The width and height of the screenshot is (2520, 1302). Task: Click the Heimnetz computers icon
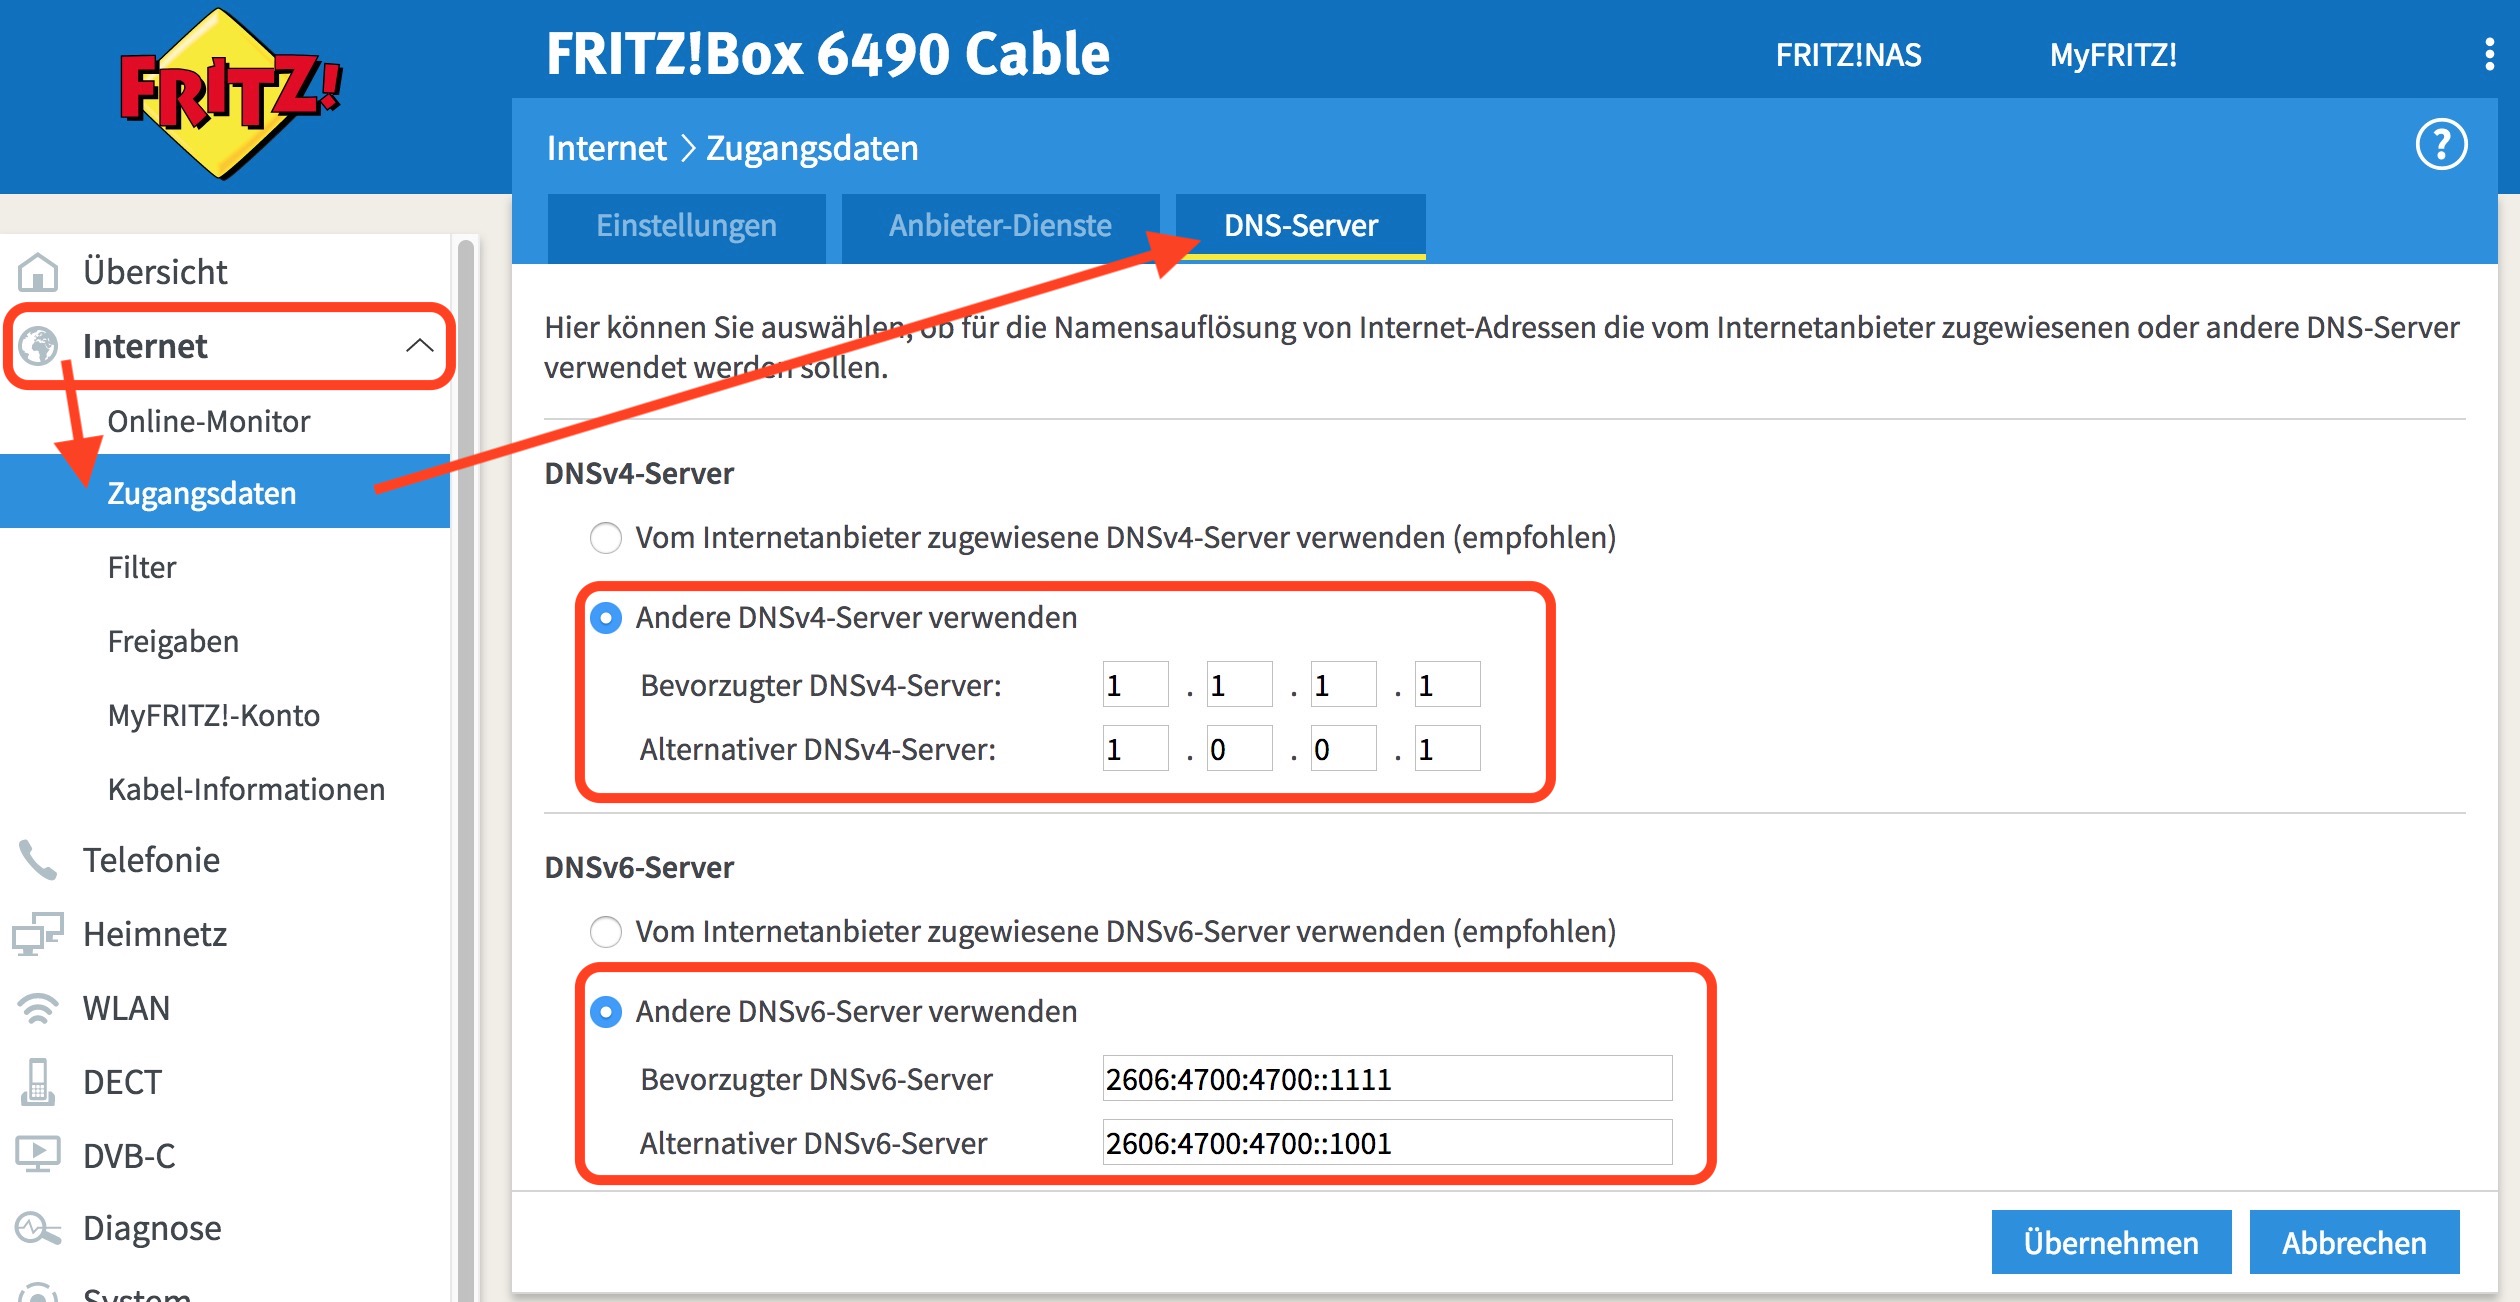[38, 934]
